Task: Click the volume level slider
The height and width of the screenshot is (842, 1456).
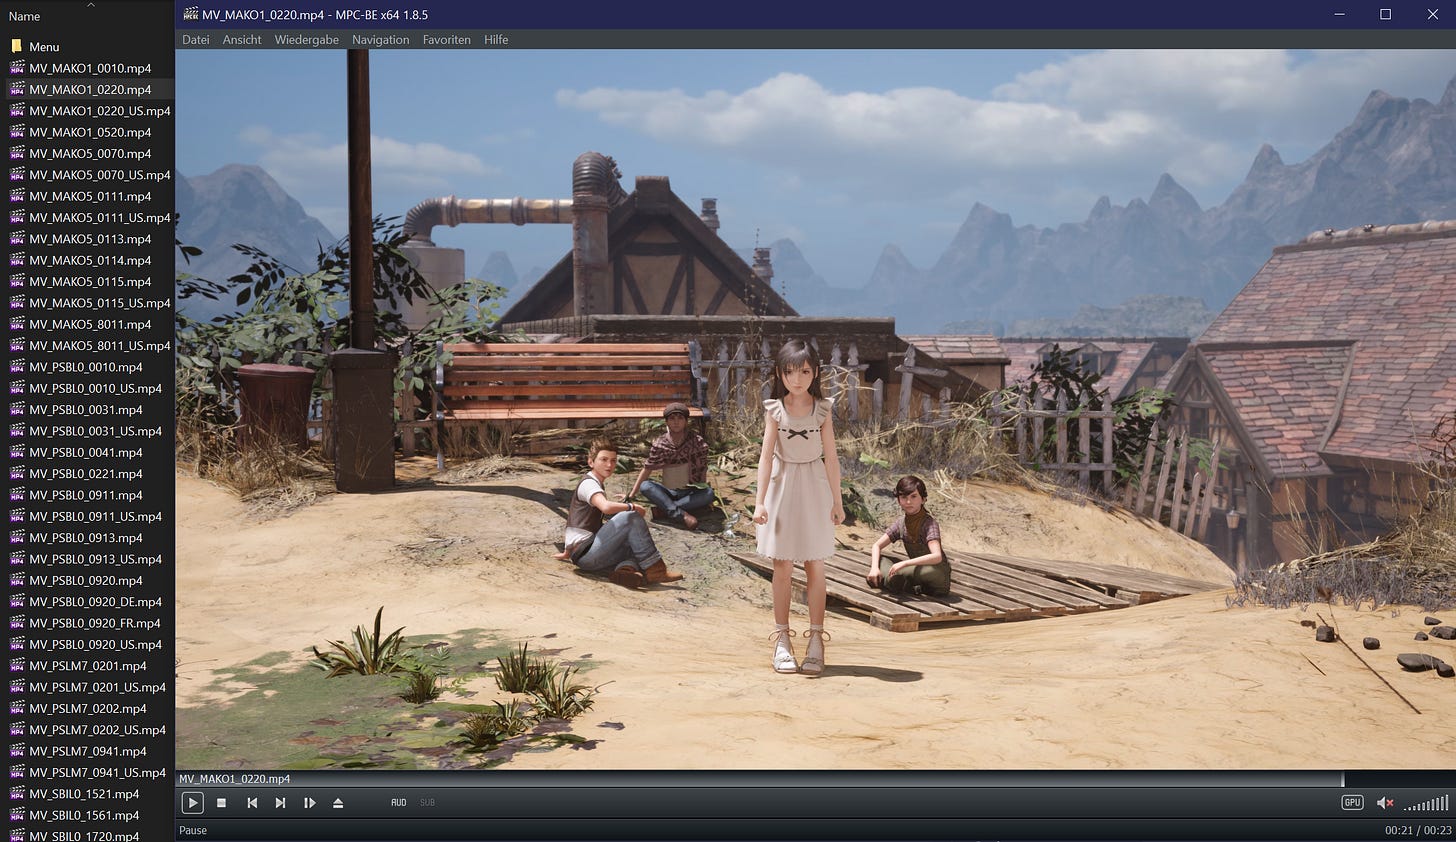Action: click(x=1426, y=803)
